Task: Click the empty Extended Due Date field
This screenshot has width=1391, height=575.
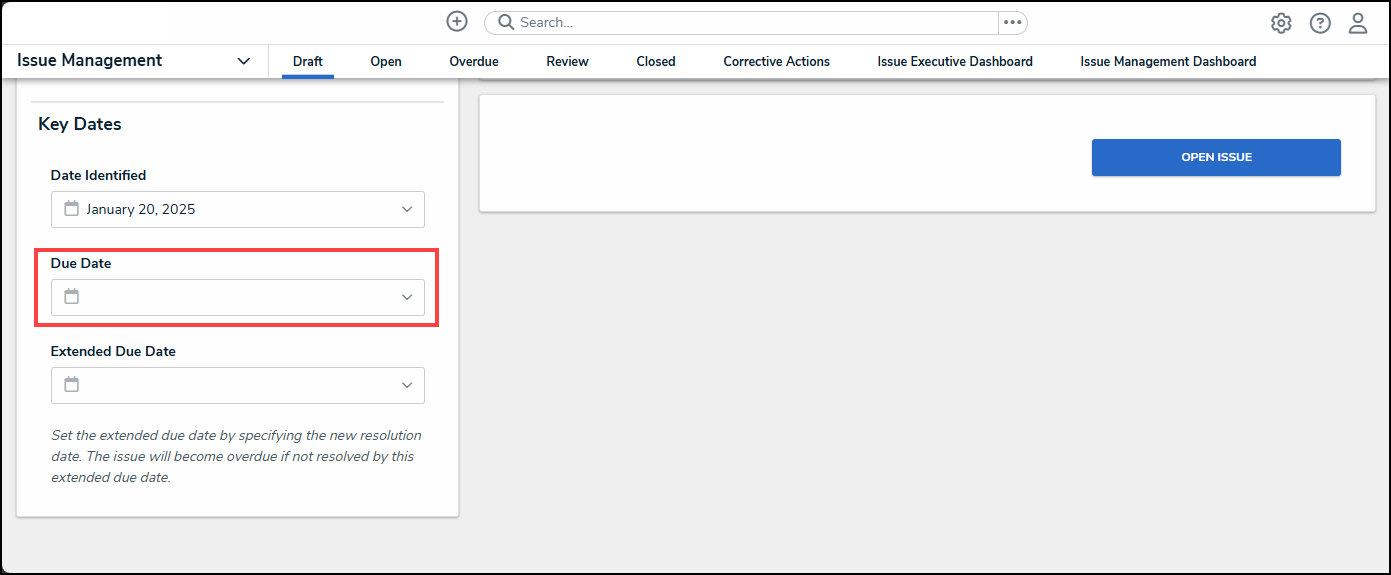Action: (x=238, y=385)
